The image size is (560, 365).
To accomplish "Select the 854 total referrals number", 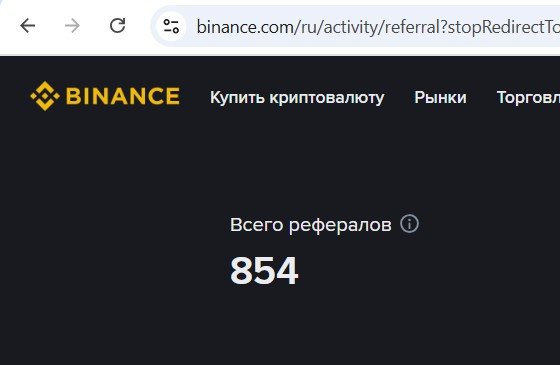I will coord(264,271).
